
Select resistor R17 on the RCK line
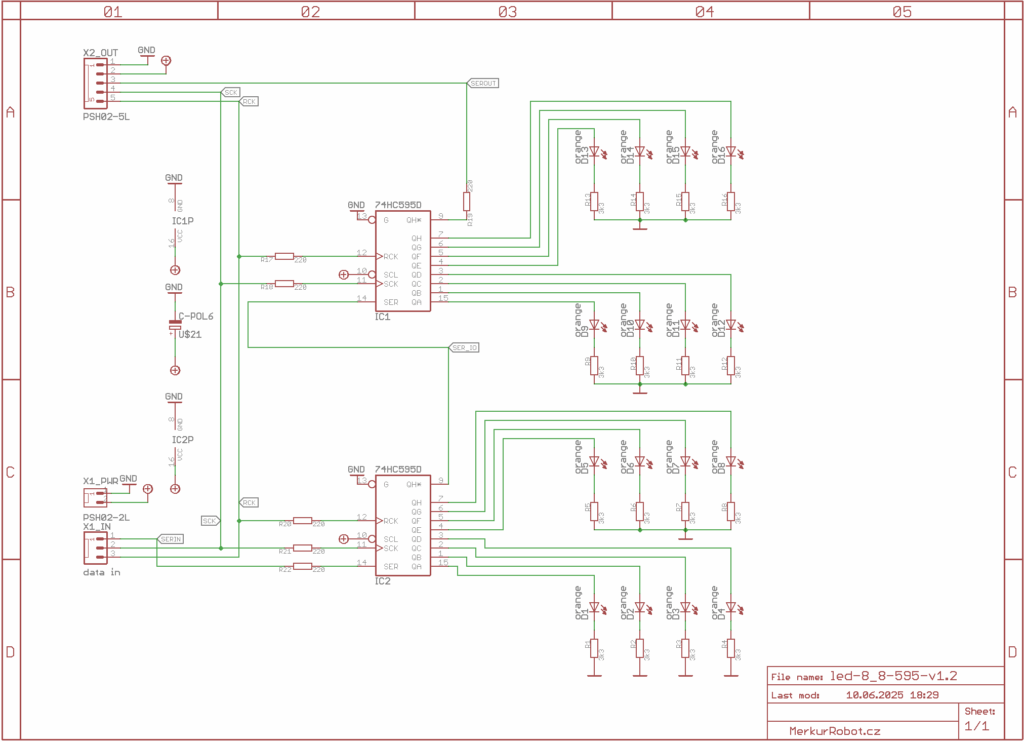pos(285,256)
